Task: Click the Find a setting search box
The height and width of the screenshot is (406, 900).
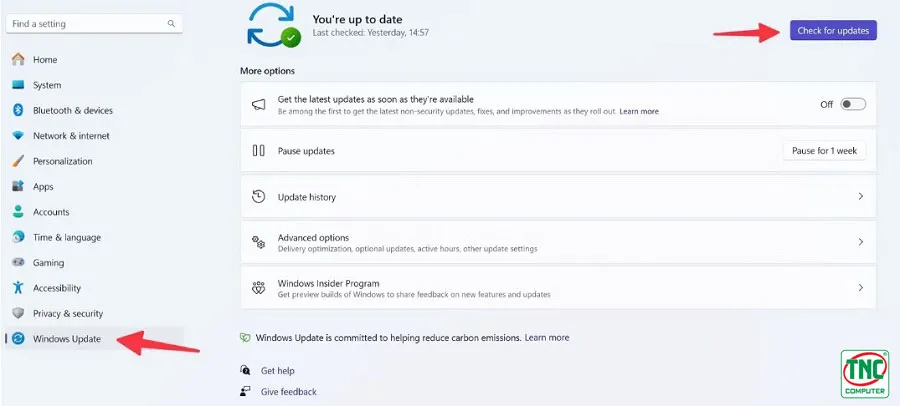Action: 94,24
